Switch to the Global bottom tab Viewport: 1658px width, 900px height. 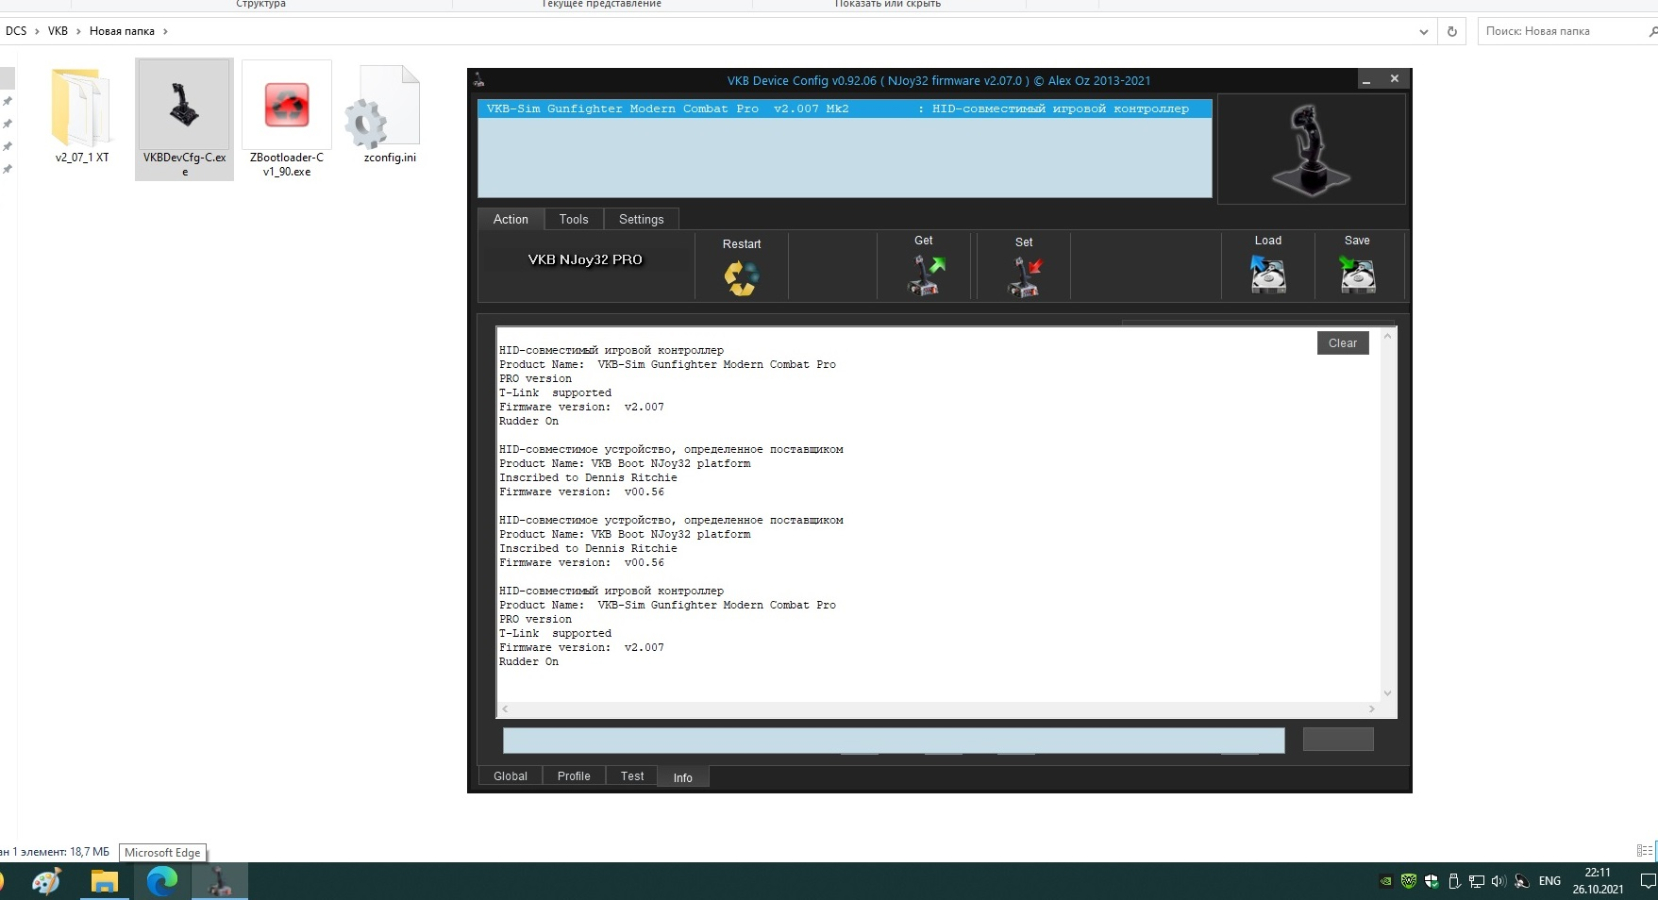click(x=510, y=776)
